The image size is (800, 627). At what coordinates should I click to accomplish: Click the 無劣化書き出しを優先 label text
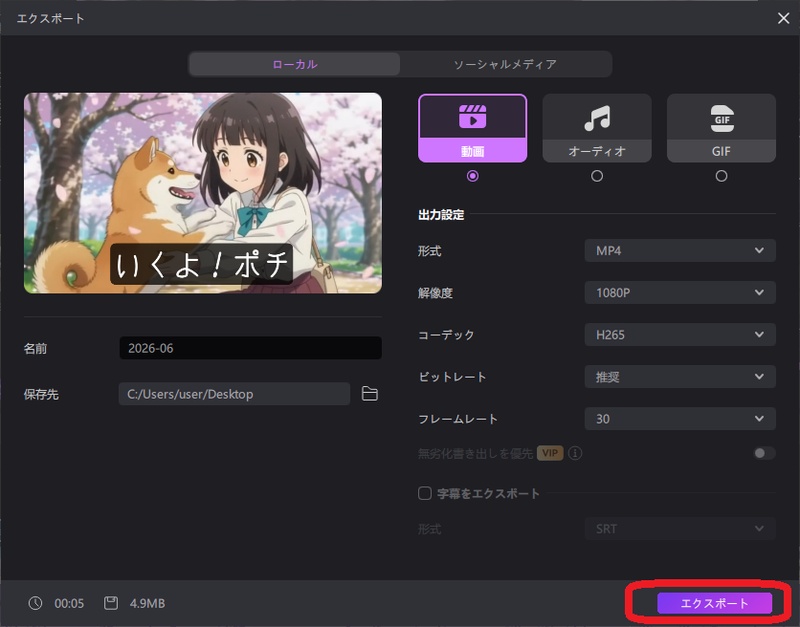click(x=475, y=453)
